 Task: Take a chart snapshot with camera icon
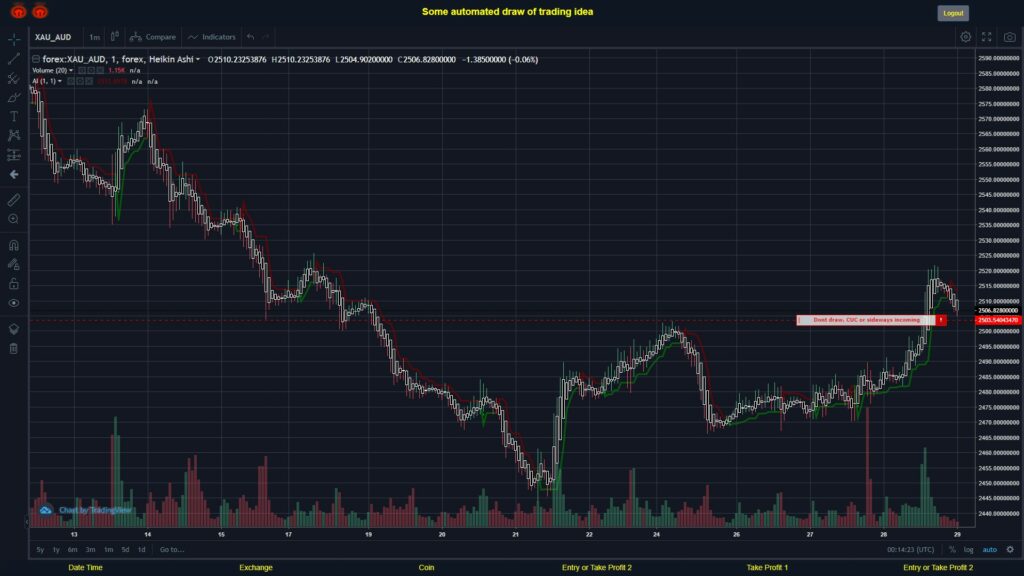[1010, 37]
